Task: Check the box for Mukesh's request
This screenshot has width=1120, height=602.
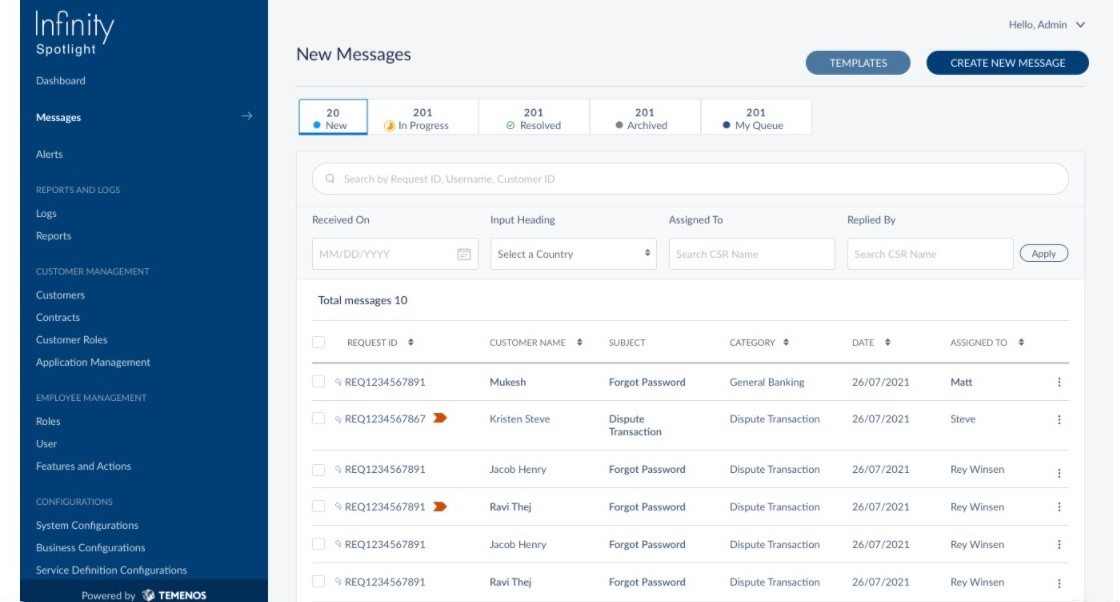Action: (x=319, y=382)
